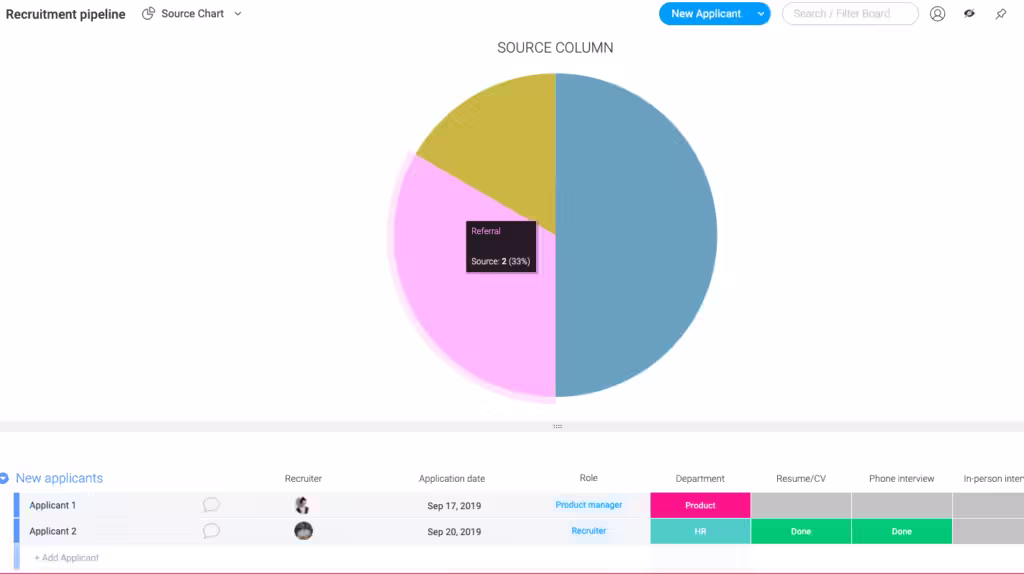
Task: Click the New applicants group title
Action: [x=59, y=478]
